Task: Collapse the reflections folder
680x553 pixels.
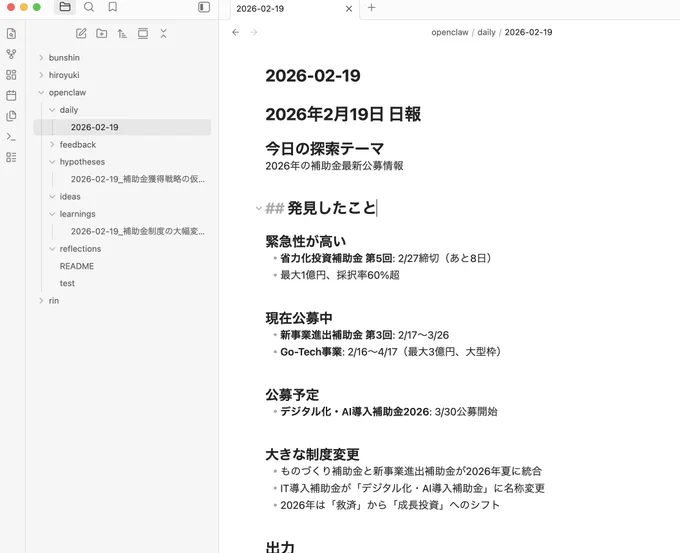Action: tap(52, 249)
